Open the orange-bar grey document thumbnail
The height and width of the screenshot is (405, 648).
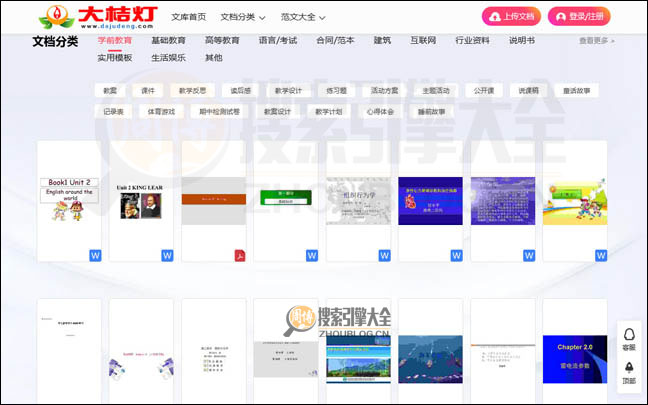click(214, 201)
